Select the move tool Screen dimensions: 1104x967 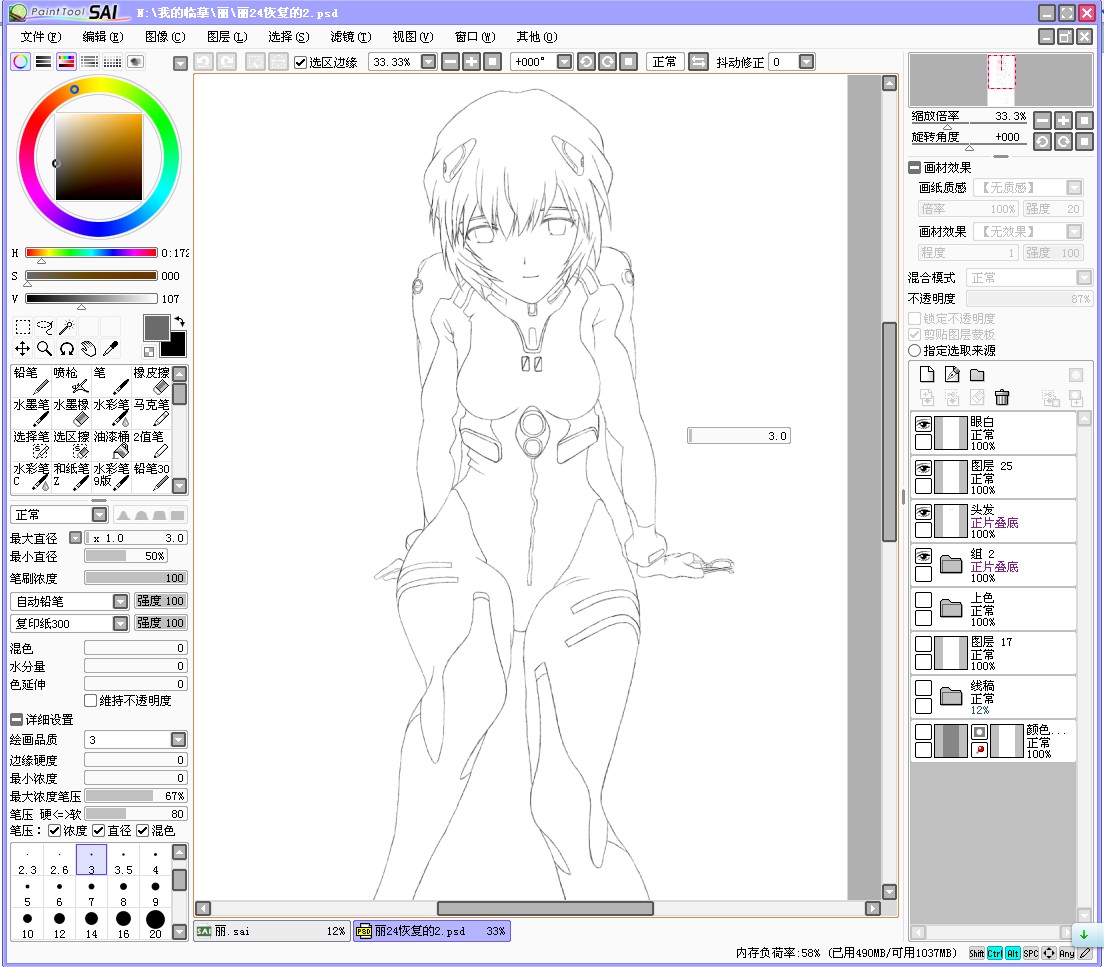click(x=23, y=349)
